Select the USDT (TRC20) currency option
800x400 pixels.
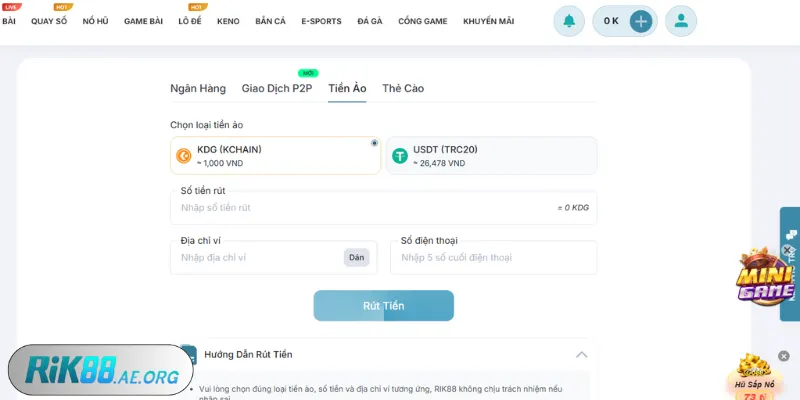click(491, 156)
